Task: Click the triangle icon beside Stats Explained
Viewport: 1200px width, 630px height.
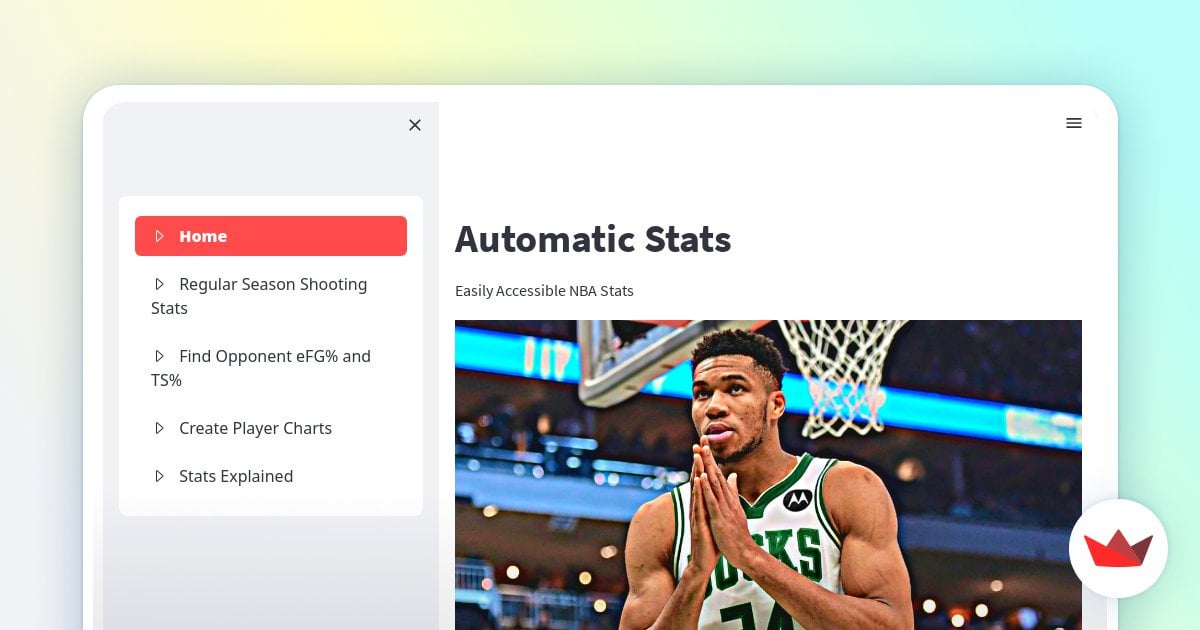Action: [x=159, y=476]
